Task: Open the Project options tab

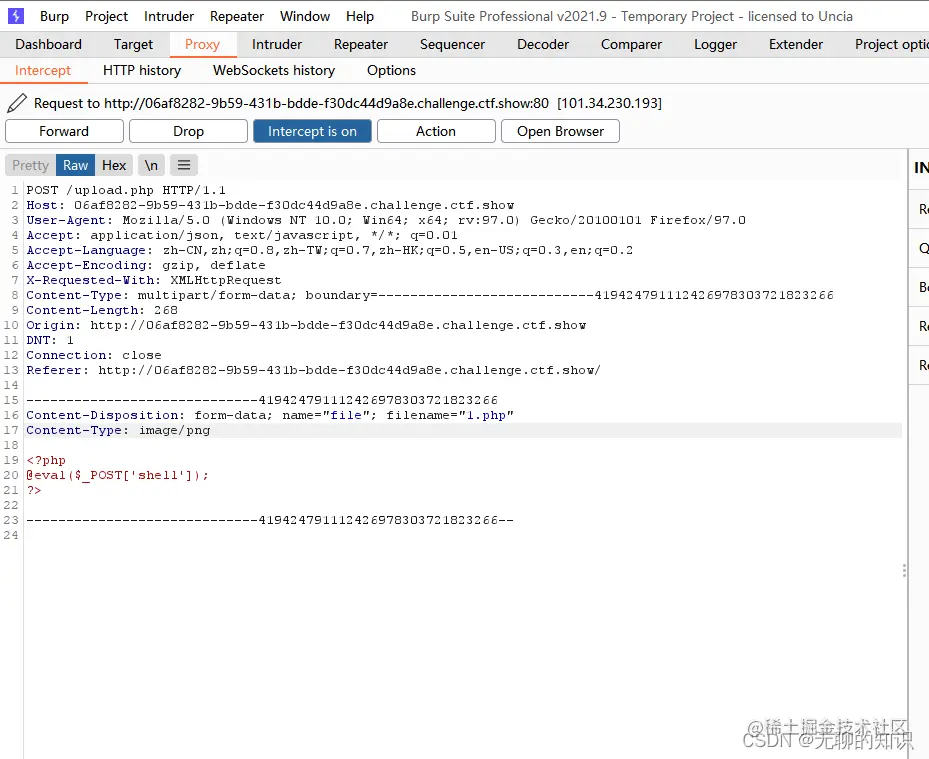Action: (x=890, y=44)
